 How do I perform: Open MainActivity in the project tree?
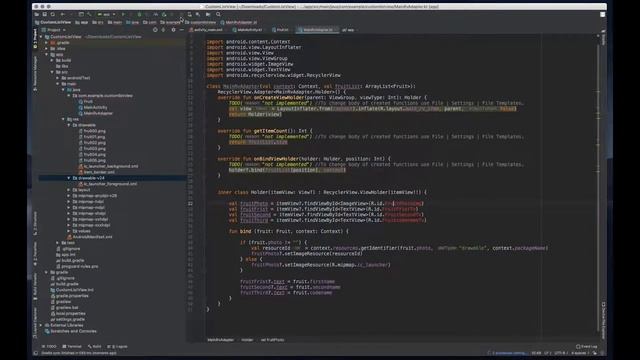93,107
